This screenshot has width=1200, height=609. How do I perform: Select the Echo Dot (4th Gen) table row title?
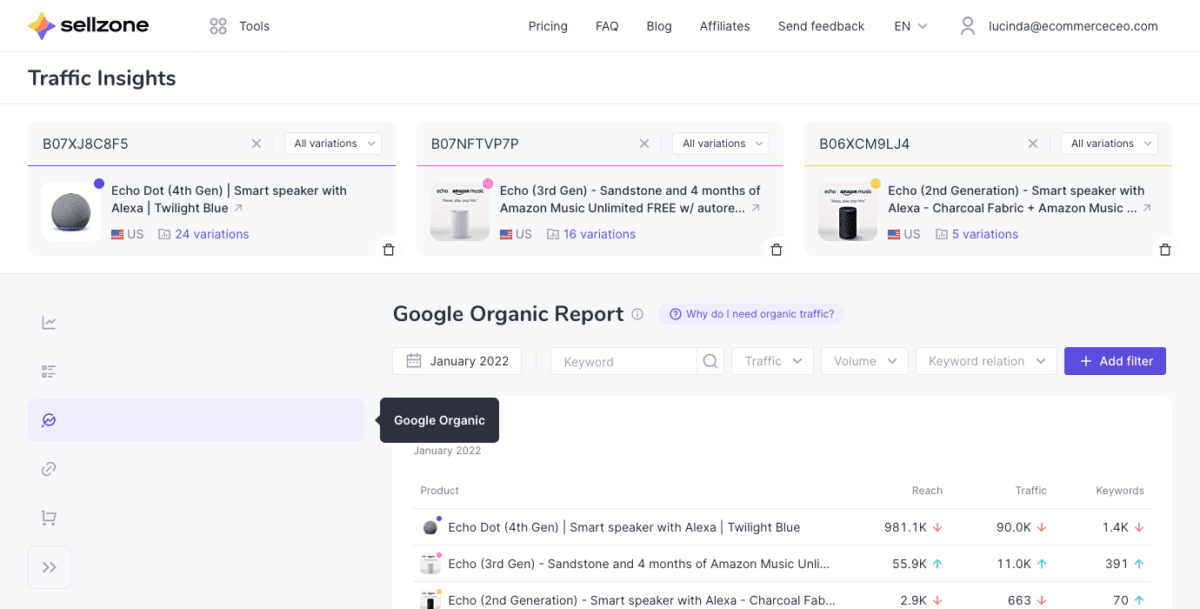pyautogui.click(x=624, y=527)
